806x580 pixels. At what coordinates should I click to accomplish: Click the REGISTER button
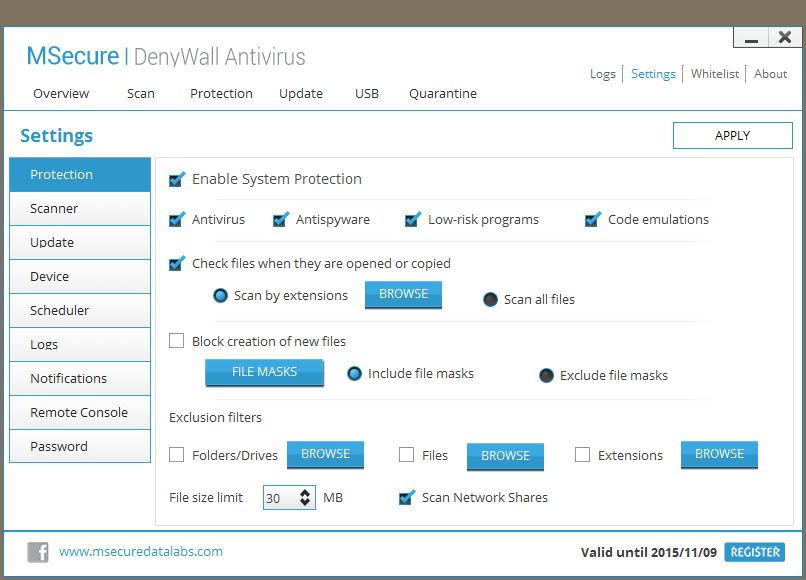(755, 552)
